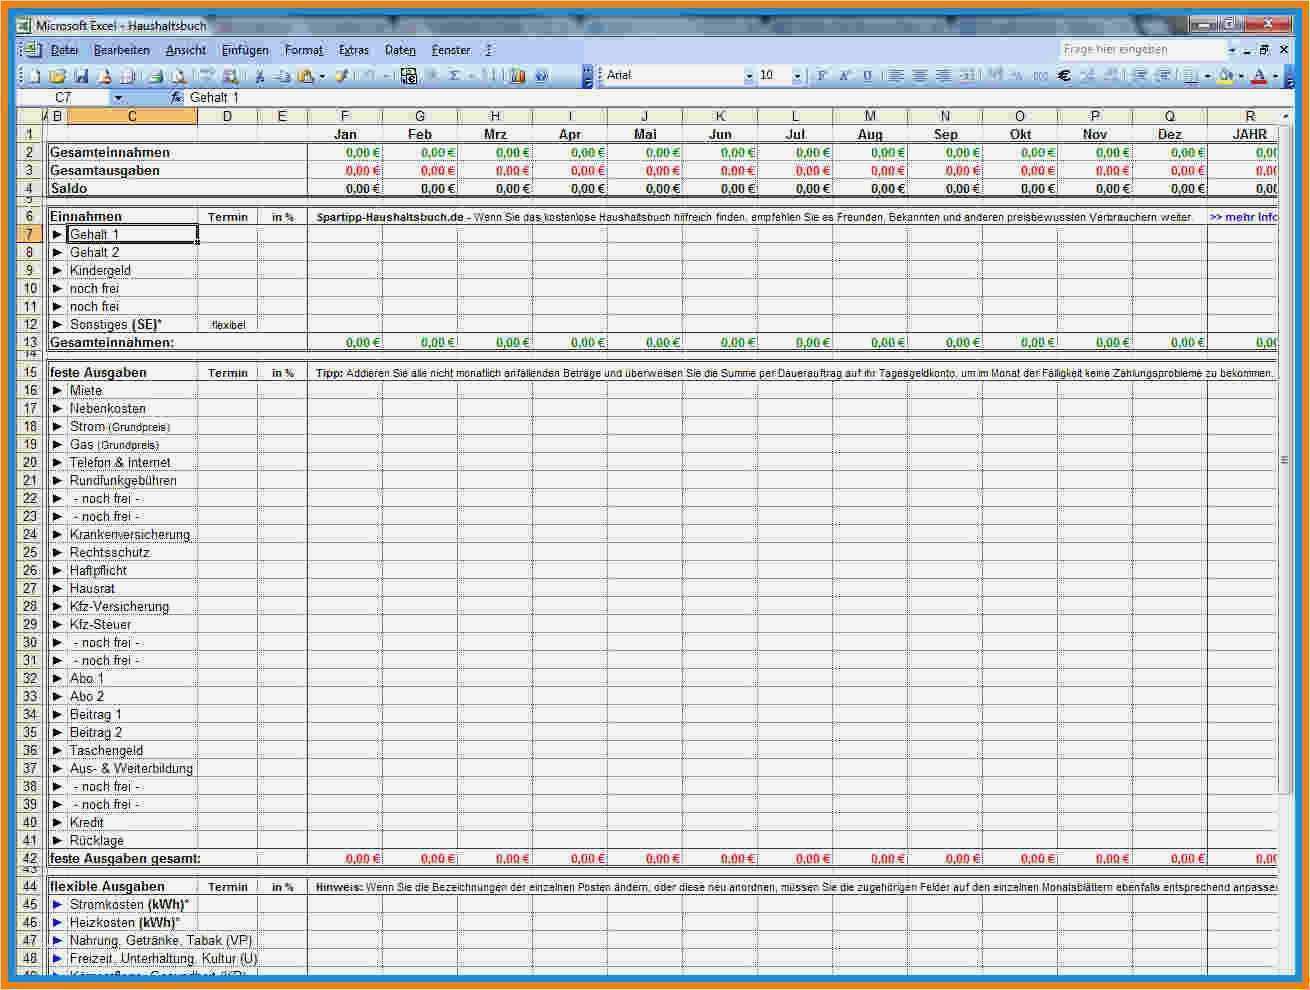Click the function fx icon by formula bar

pos(176,97)
